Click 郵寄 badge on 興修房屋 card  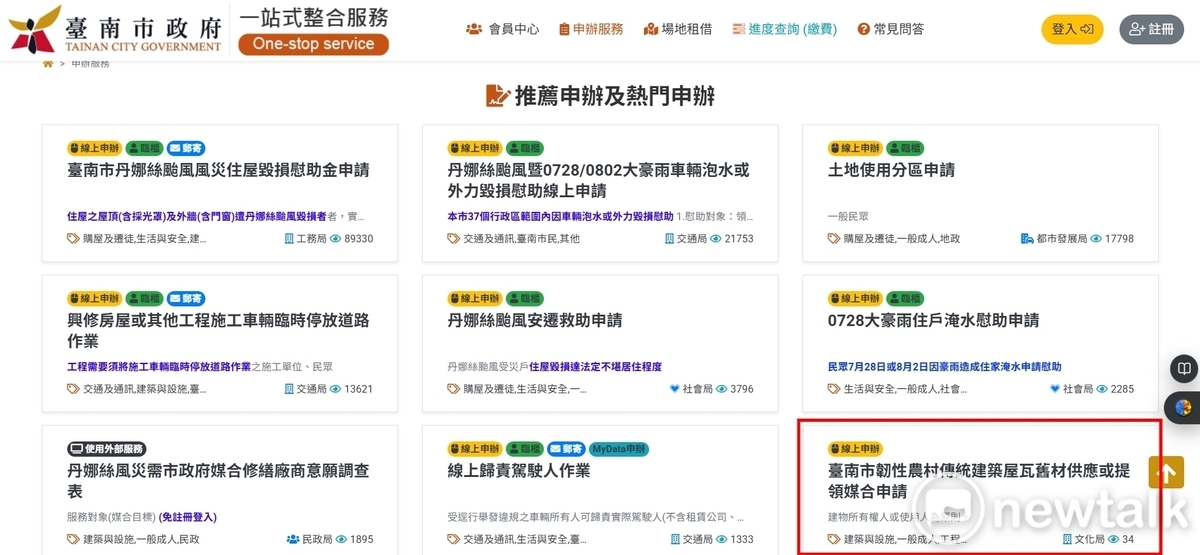point(186,298)
